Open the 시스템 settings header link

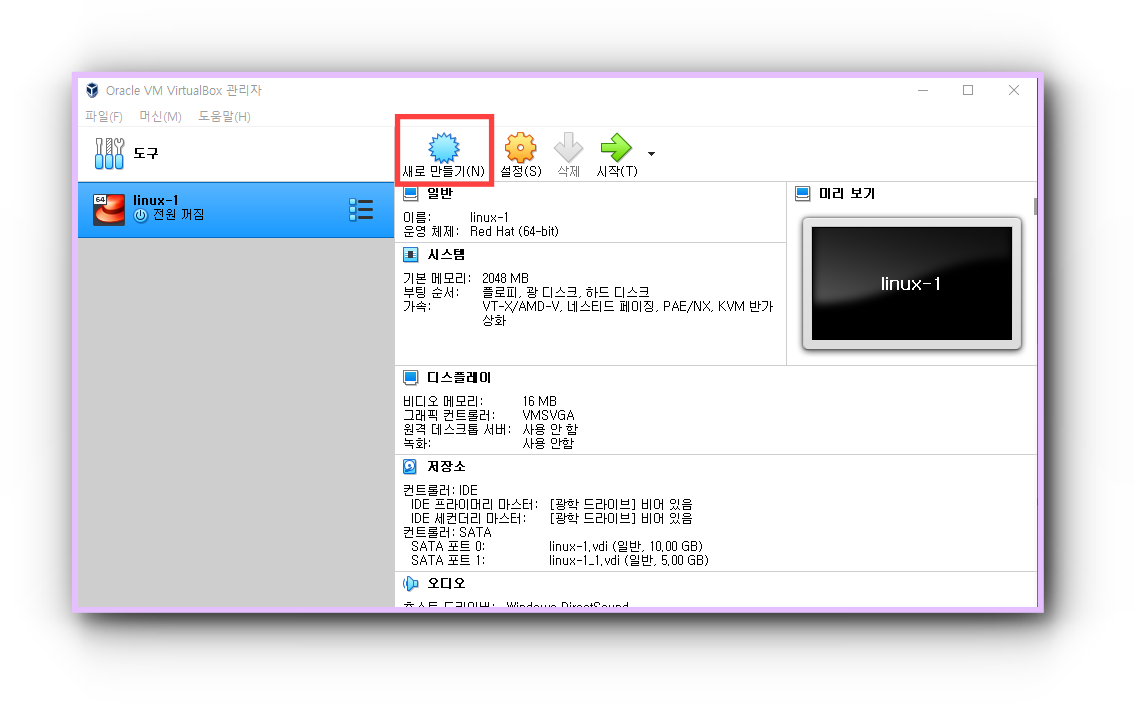click(446, 255)
